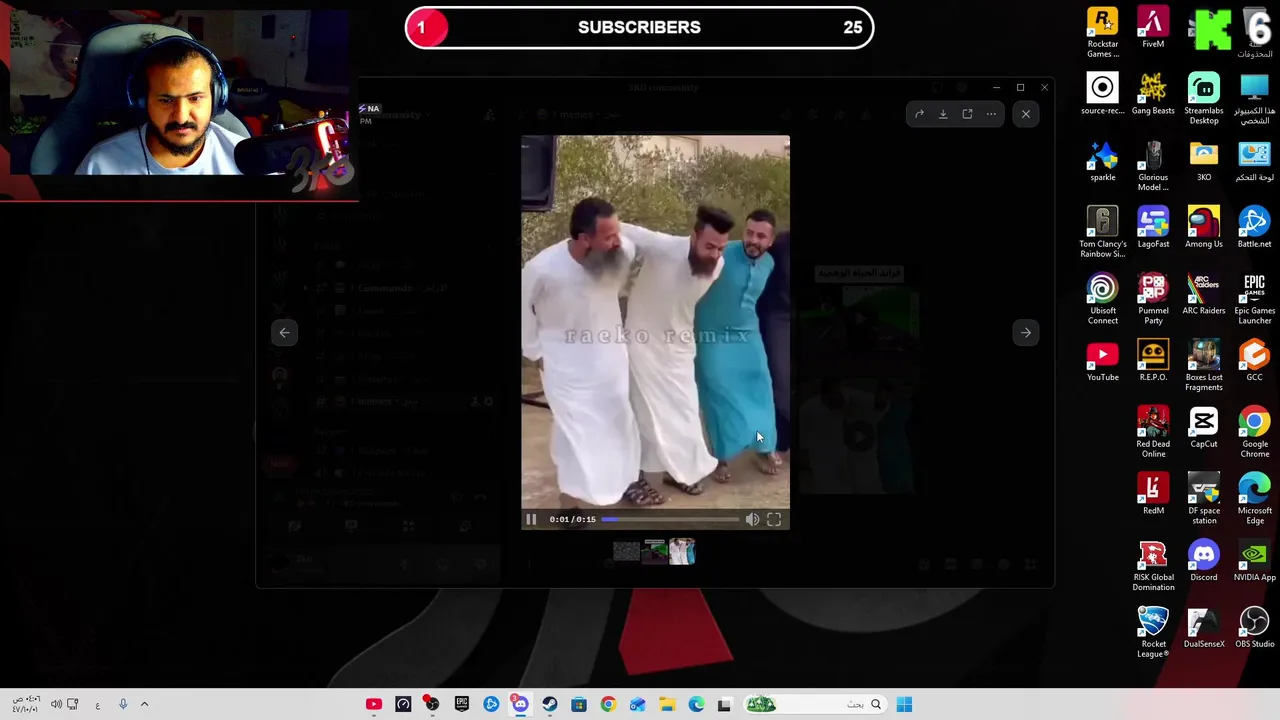Forward the video in Discord media viewer

click(x=919, y=114)
